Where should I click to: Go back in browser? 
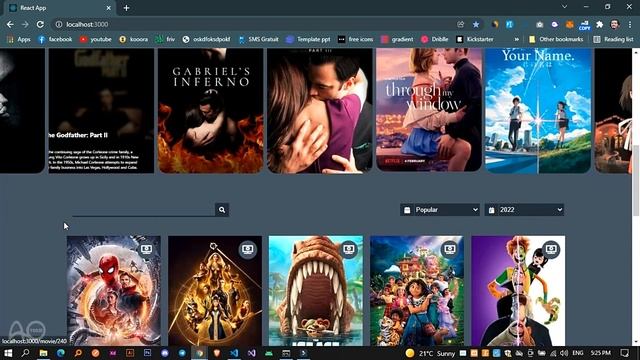pyautogui.click(x=10, y=24)
